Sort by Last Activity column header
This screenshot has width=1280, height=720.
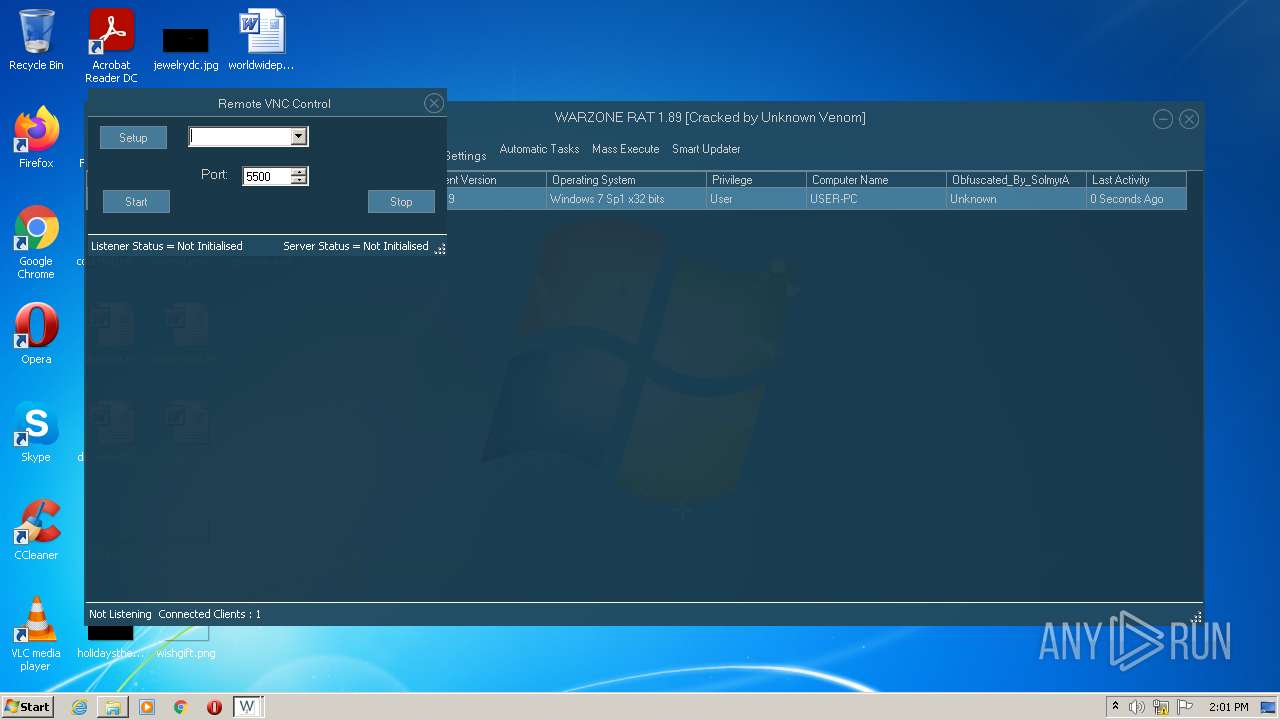tap(1137, 180)
